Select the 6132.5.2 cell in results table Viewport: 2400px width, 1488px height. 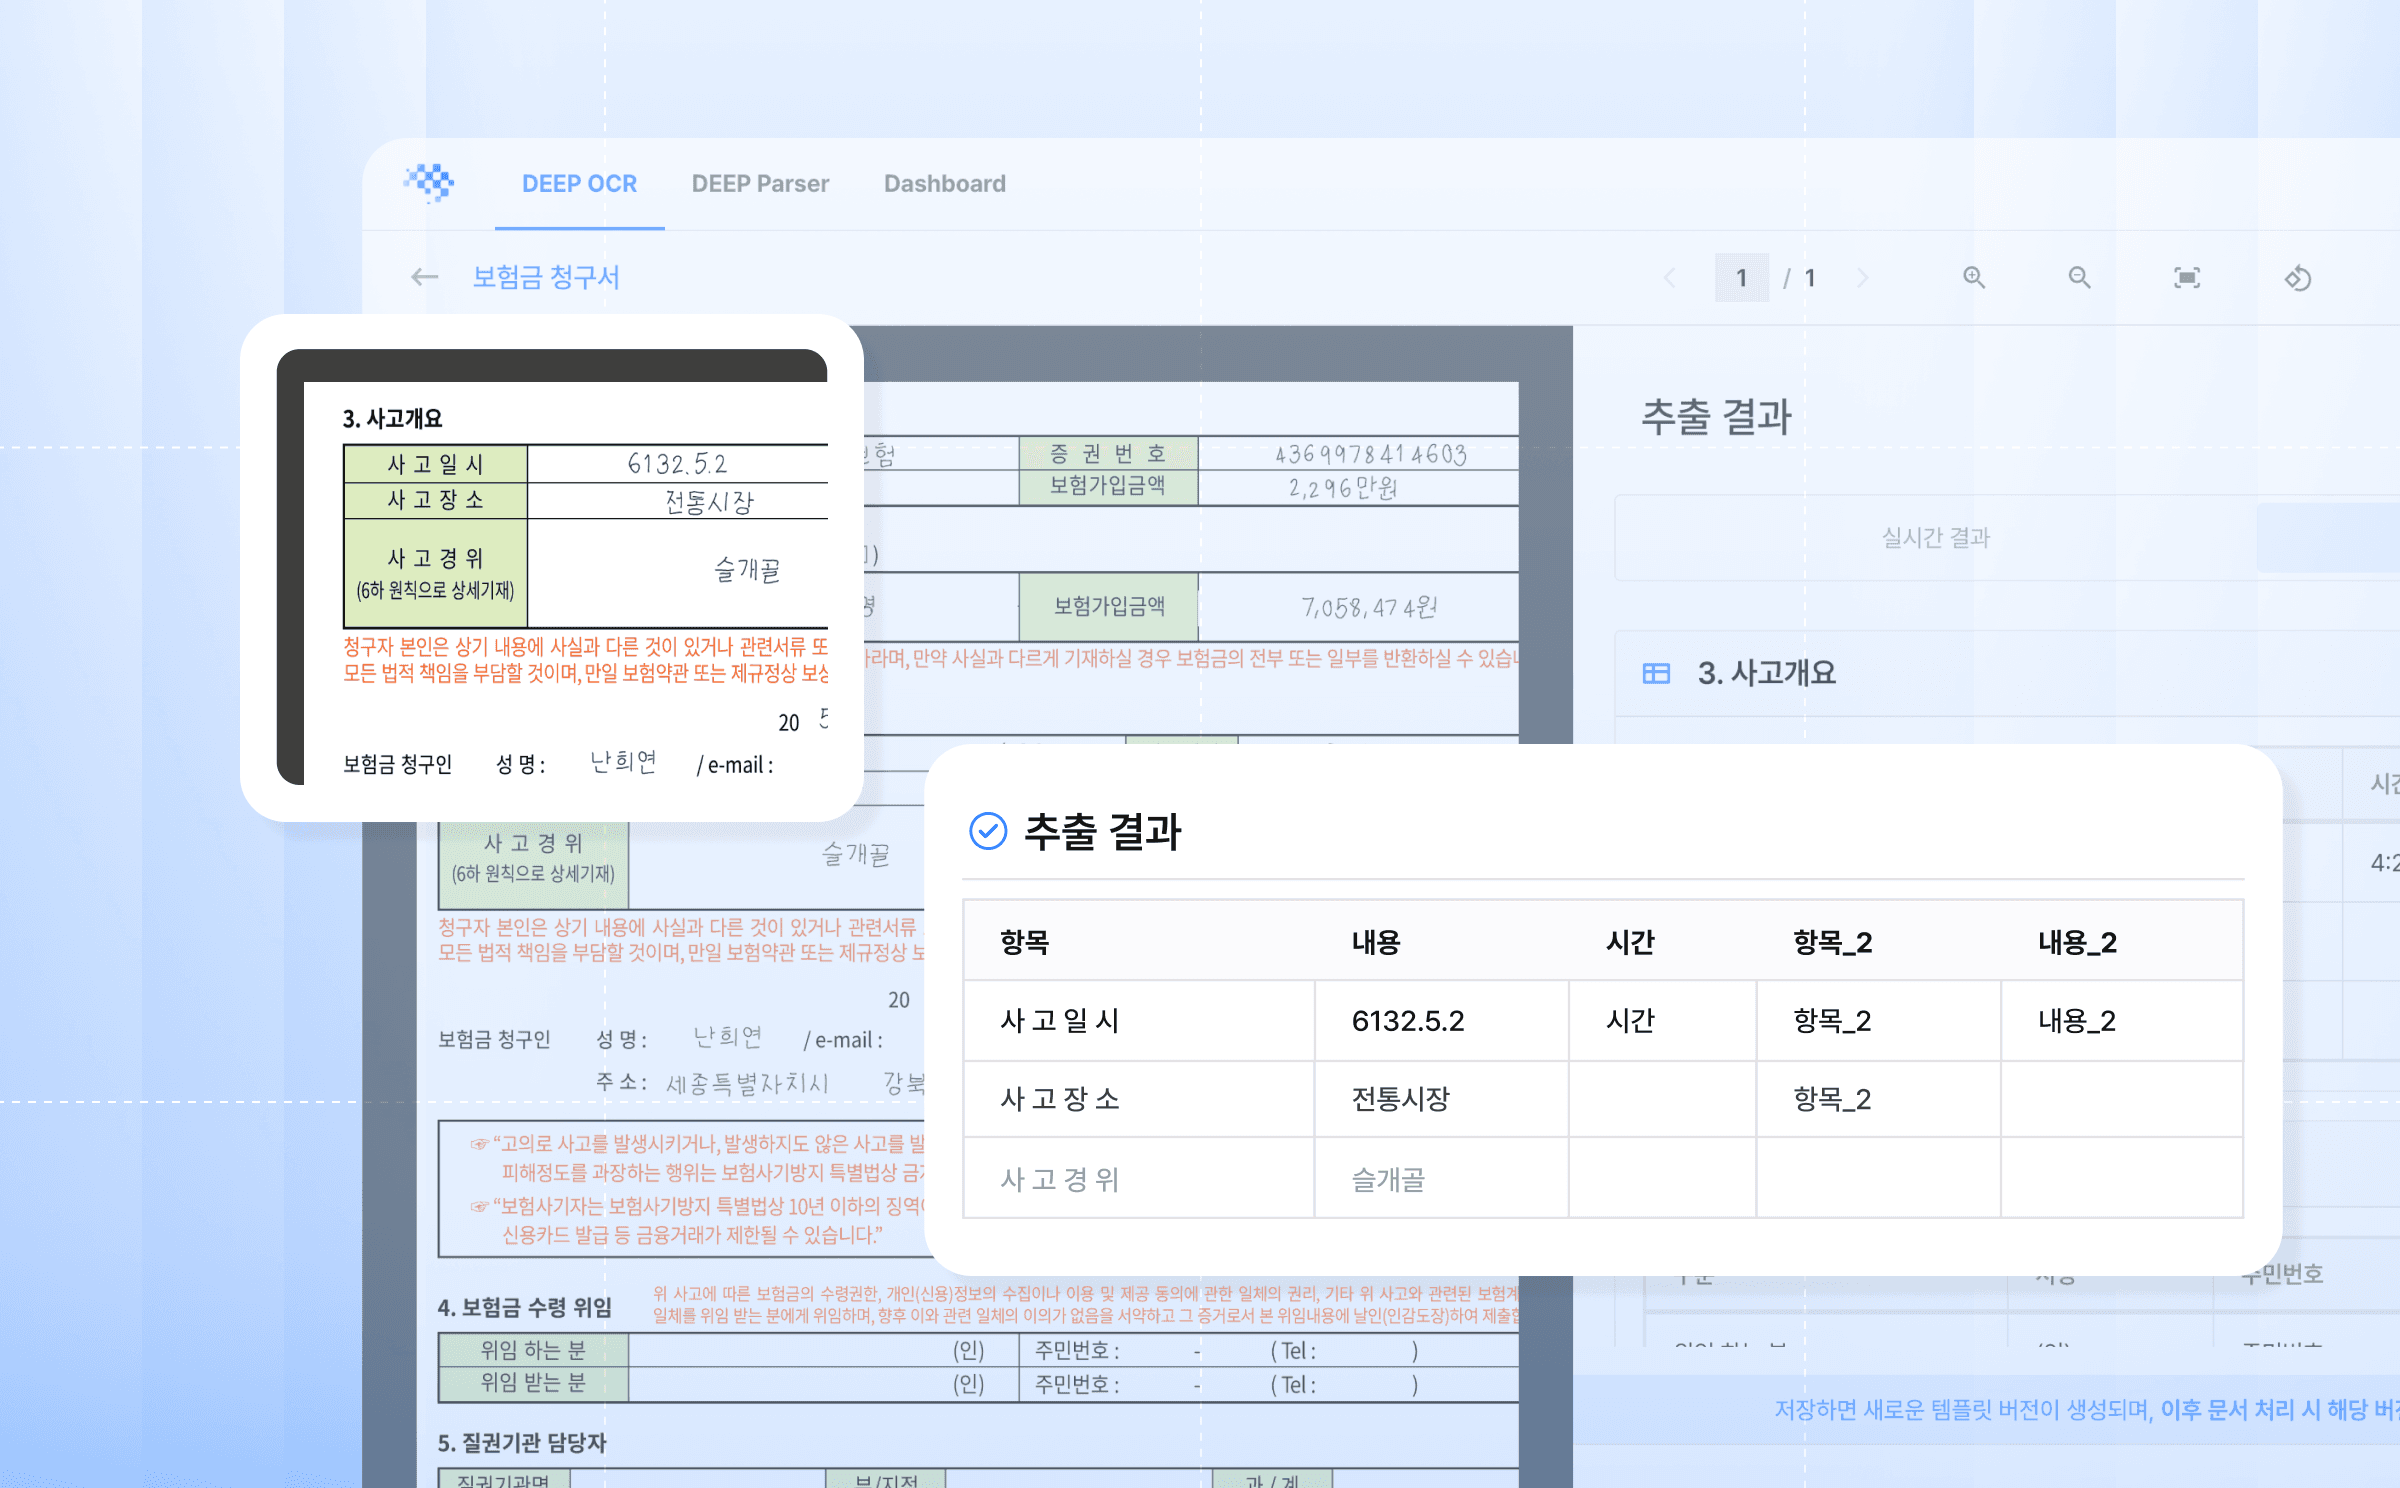point(1408,1021)
